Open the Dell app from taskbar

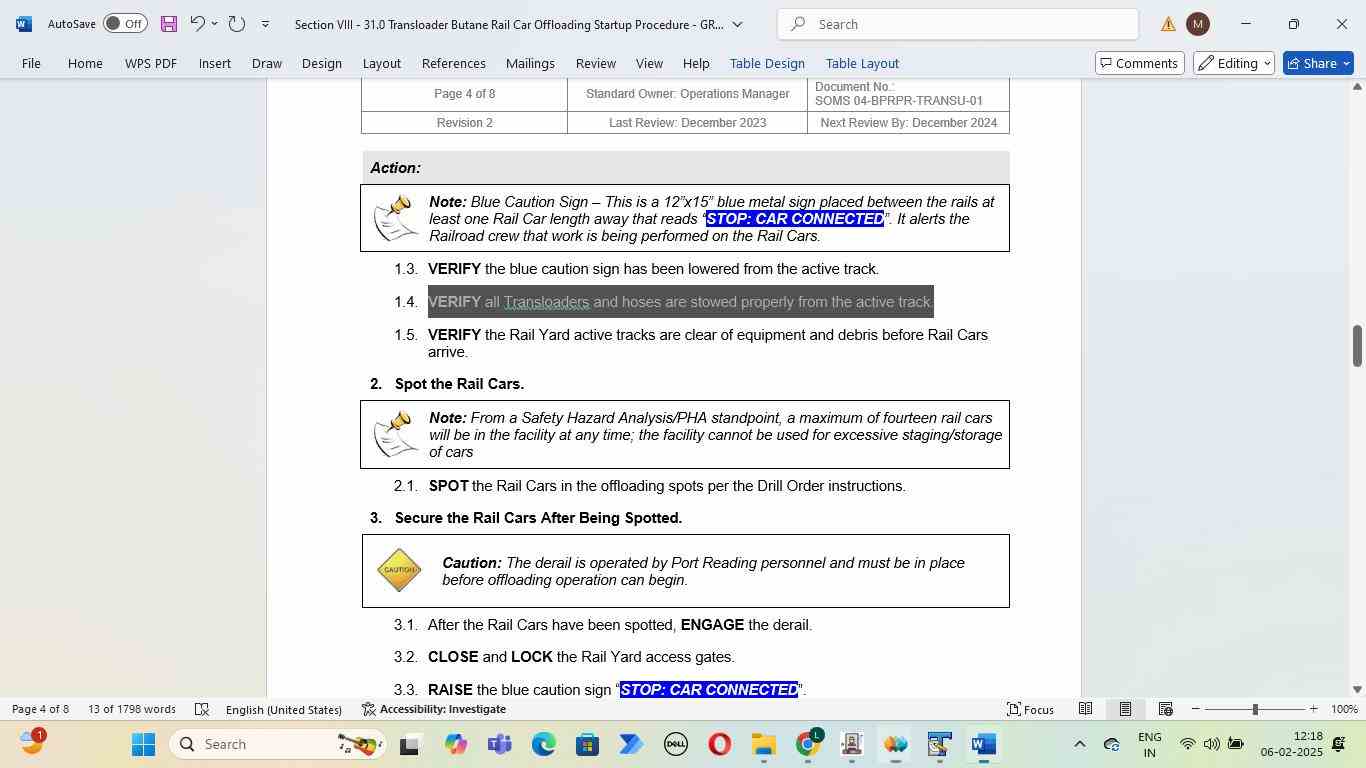tap(676, 745)
